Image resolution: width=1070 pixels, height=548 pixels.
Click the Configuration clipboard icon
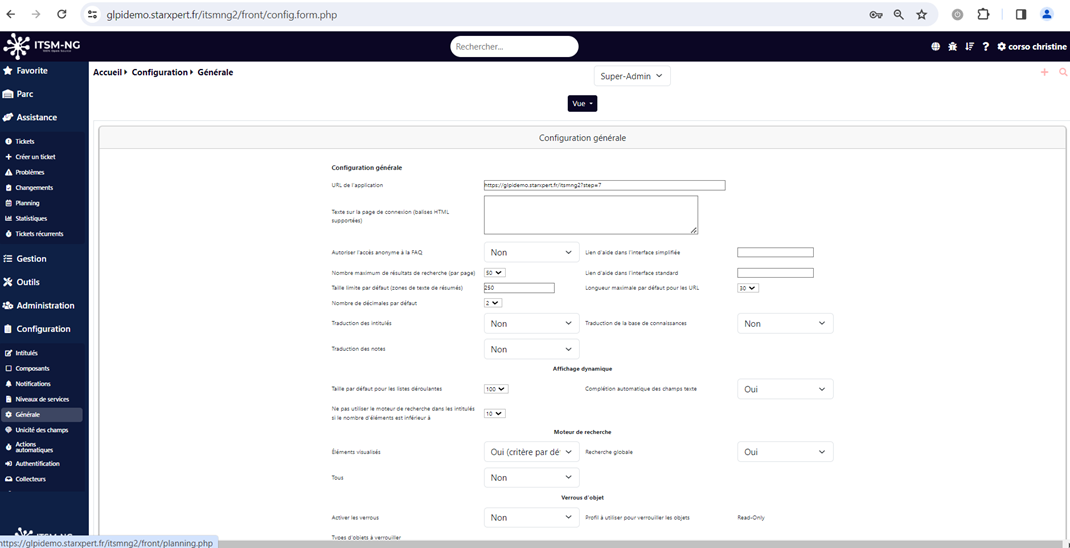pyautogui.click(x=8, y=329)
